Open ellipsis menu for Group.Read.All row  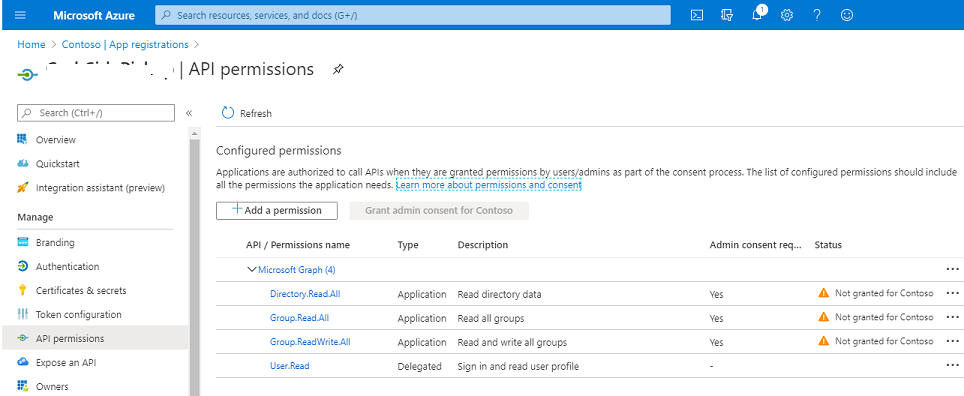(952, 317)
